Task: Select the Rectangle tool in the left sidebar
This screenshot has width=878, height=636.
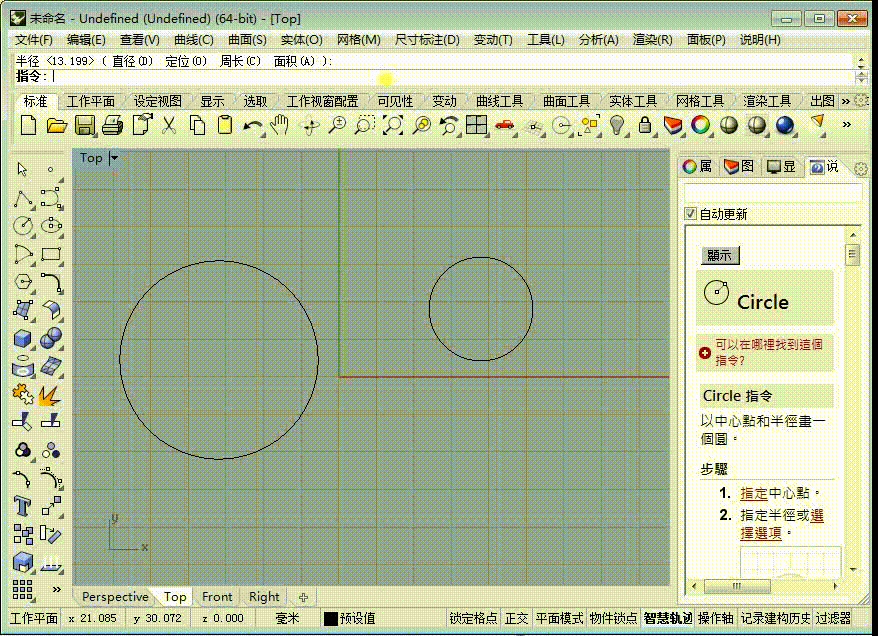Action: (x=51, y=254)
